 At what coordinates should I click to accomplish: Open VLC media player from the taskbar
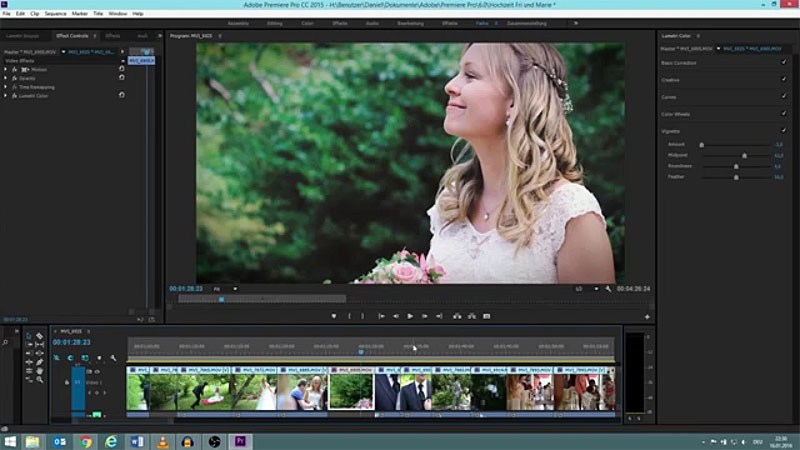coord(163,441)
